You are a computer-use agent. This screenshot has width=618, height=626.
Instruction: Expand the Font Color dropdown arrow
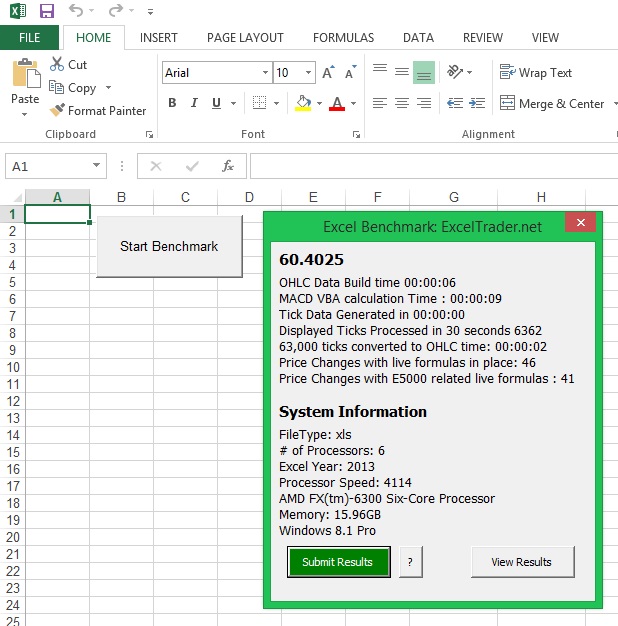click(x=353, y=103)
